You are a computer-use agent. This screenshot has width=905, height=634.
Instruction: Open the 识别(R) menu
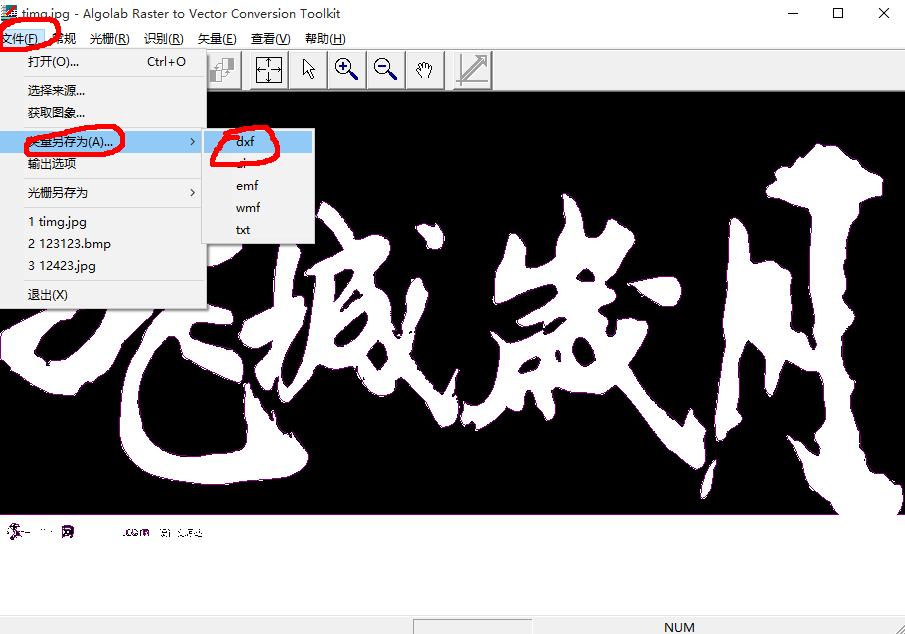pos(163,38)
